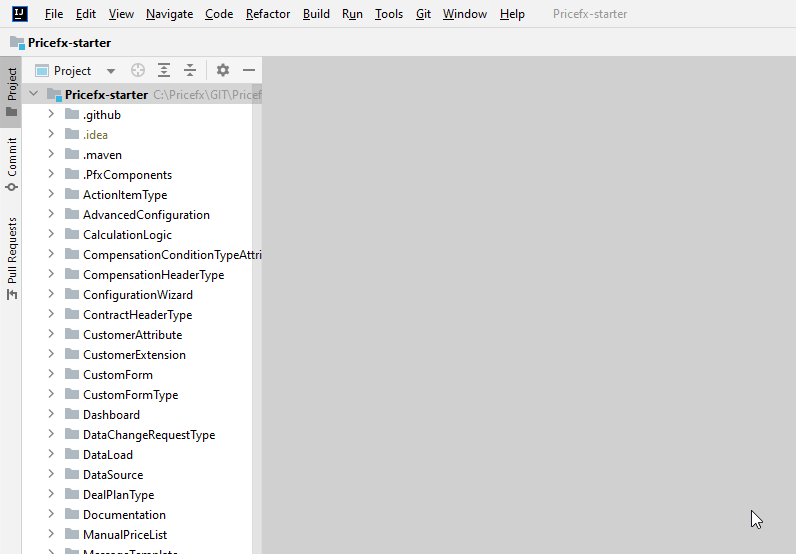
Task: Expand the AdvancedConfiguration folder
Action: 51,214
